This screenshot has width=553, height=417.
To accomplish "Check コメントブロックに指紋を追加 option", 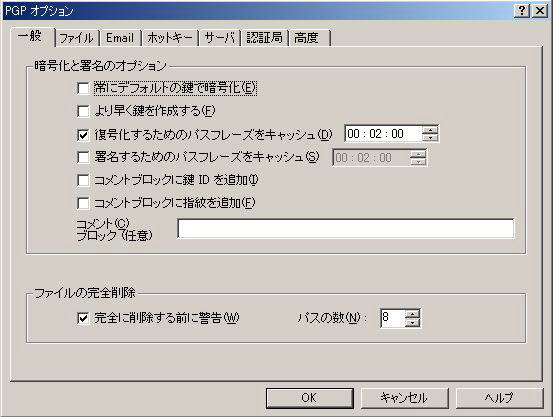I will point(83,203).
